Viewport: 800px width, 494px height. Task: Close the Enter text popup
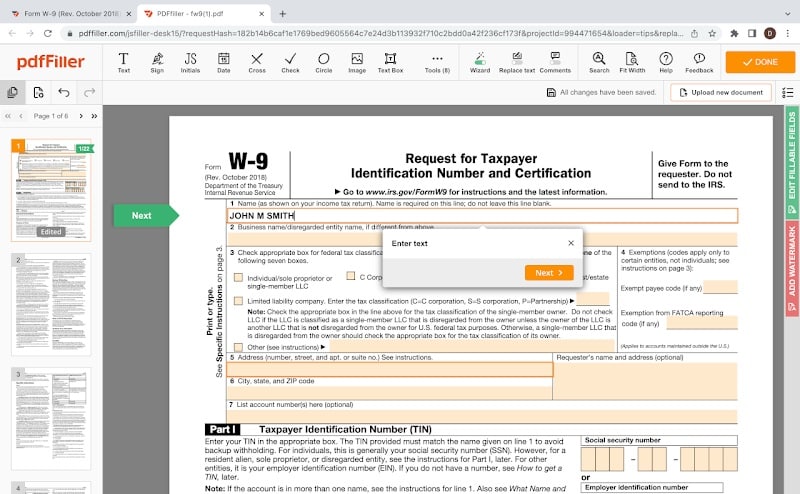point(571,243)
